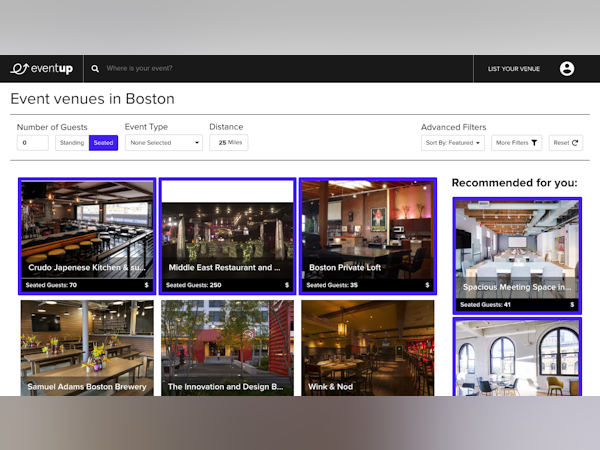Click the 'Seated Guests: 41' text
This screenshot has width=600, height=450.
[x=485, y=305]
